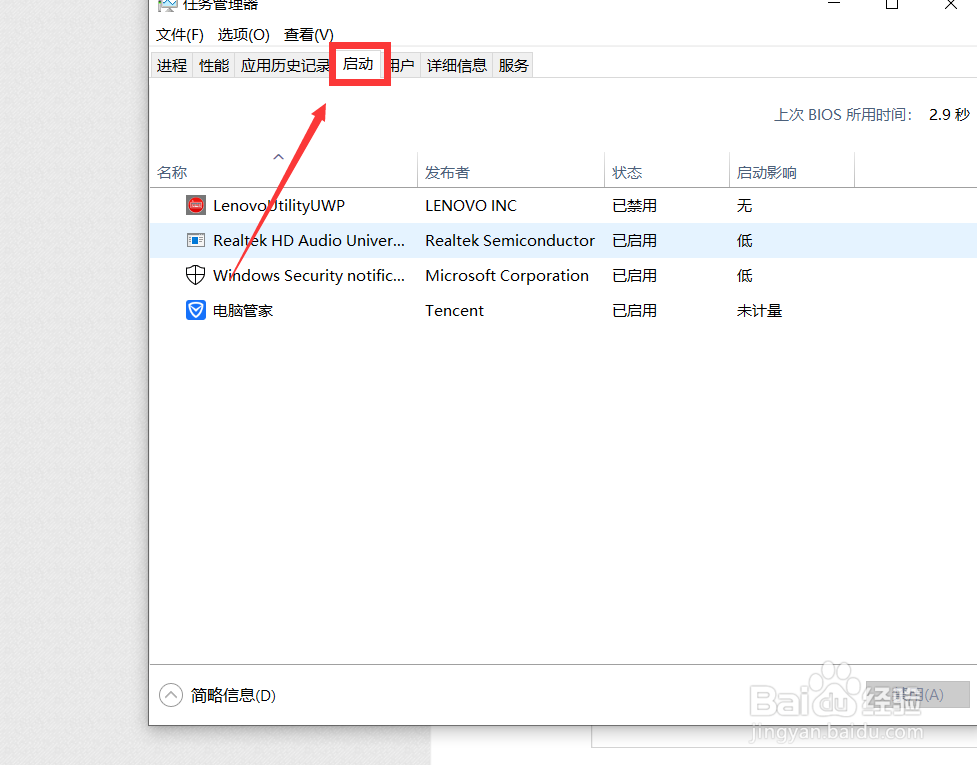
Task: Select the LenovoUtilityUWP row name
Action: 279,206
